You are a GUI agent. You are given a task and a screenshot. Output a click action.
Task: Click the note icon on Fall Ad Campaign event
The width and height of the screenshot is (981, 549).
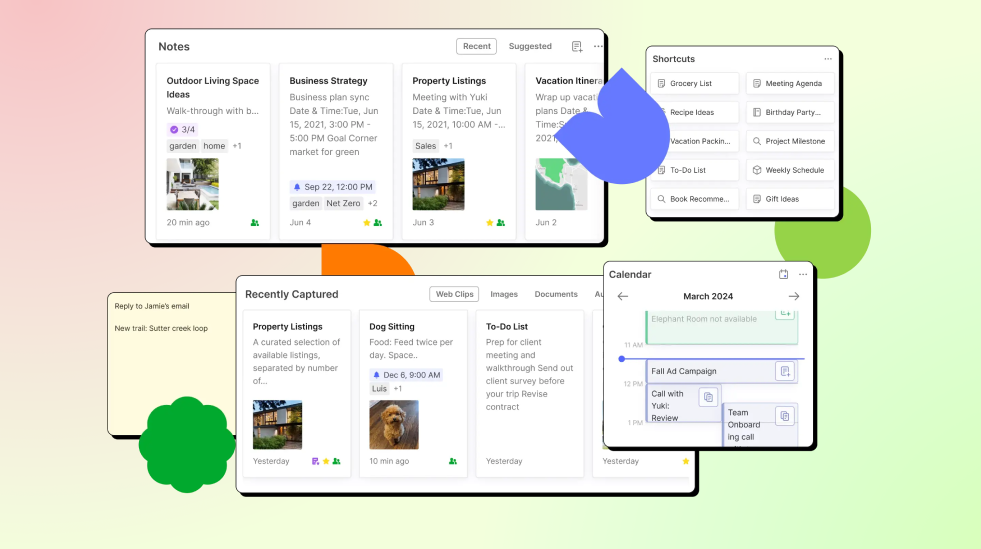click(785, 371)
